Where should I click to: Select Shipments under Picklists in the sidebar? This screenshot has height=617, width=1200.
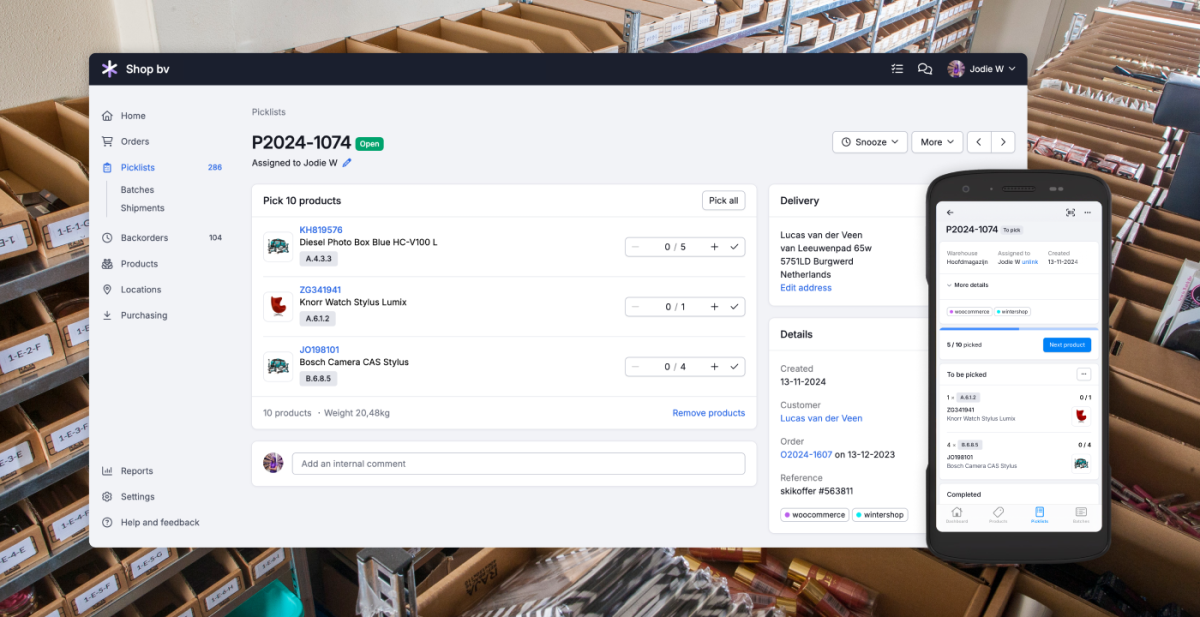coord(143,208)
